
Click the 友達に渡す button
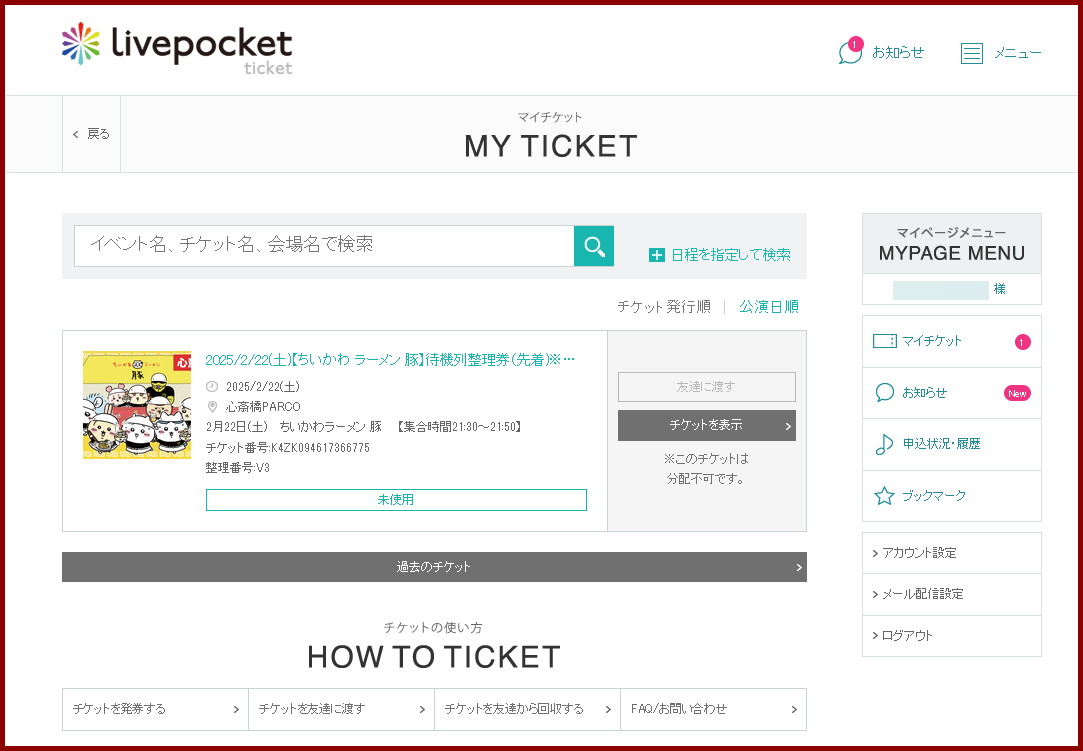pos(707,387)
